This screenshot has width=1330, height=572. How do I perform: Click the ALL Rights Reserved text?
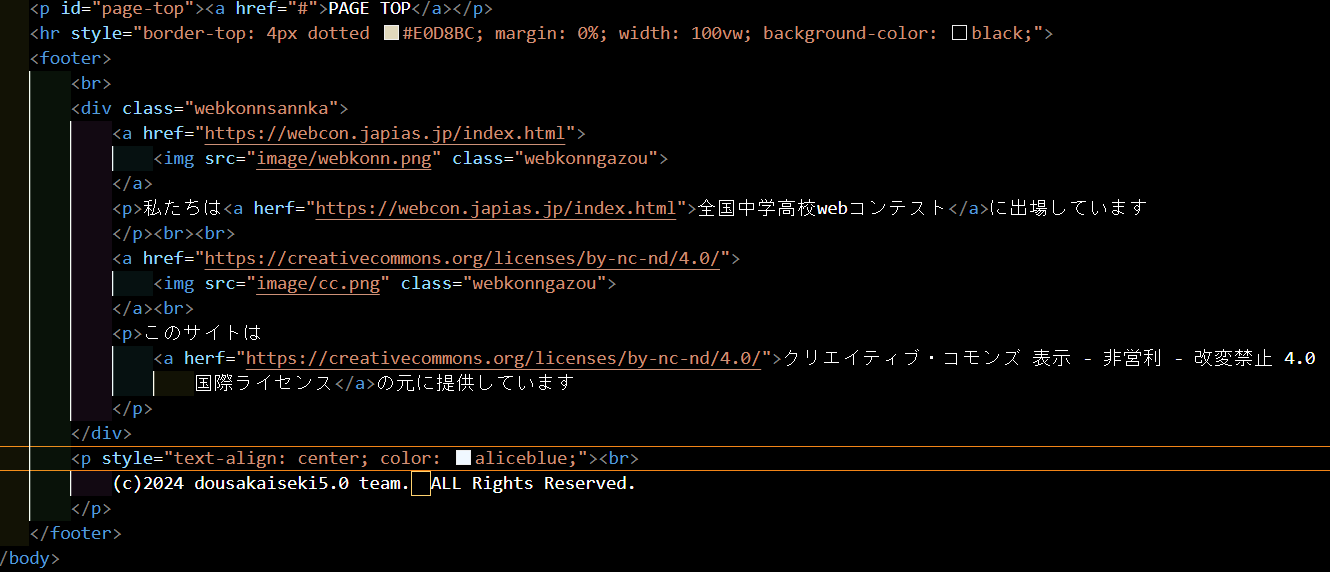pyautogui.click(x=533, y=483)
